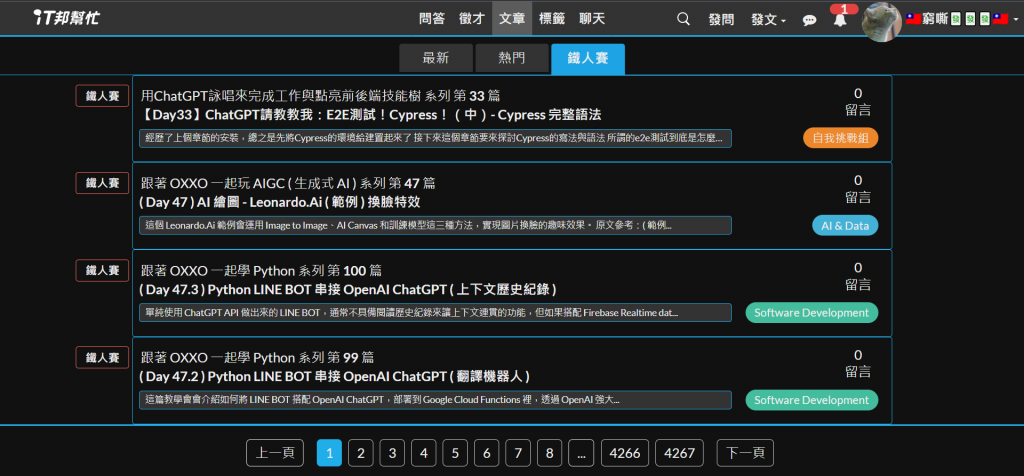Image resolution: width=1024 pixels, height=476 pixels.
Task: Open article Day 47.2 LINE BOT 翻譯機器人
Action: pyautogui.click(x=334, y=377)
